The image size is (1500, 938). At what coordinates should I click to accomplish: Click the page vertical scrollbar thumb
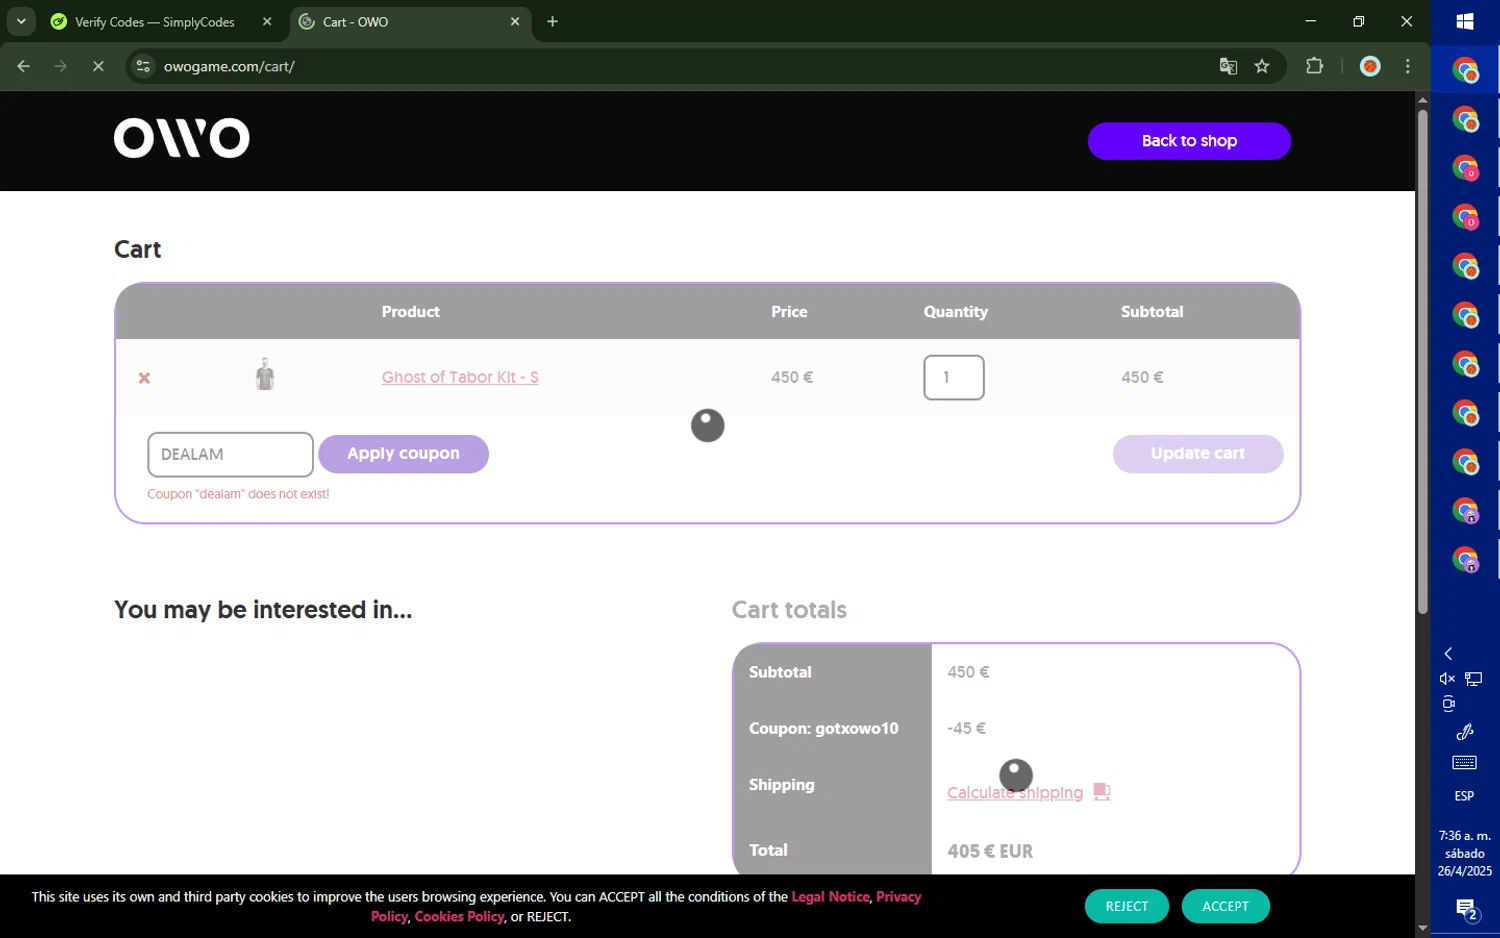1422,360
